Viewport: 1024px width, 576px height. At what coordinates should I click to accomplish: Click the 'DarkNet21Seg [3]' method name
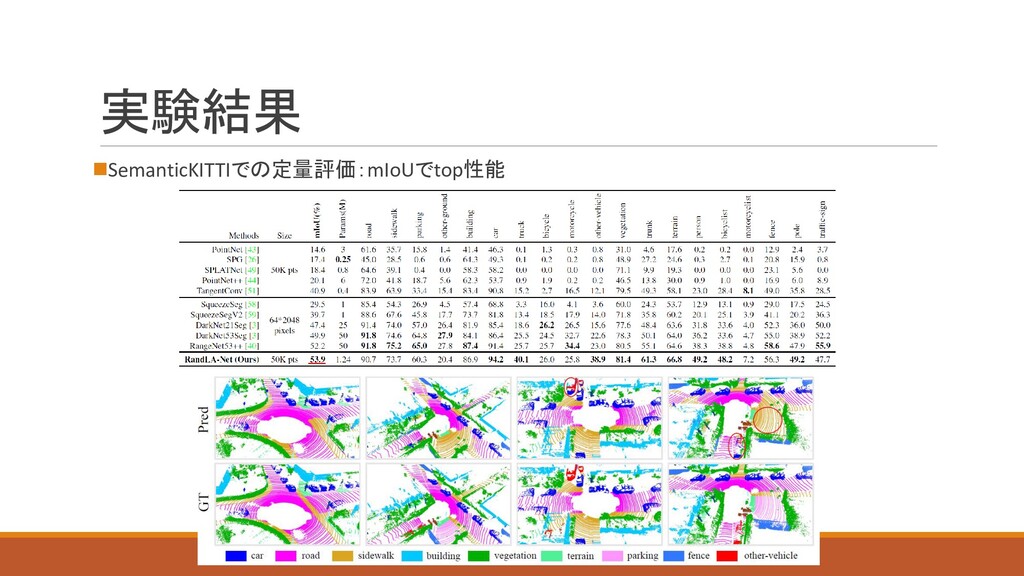(227, 325)
